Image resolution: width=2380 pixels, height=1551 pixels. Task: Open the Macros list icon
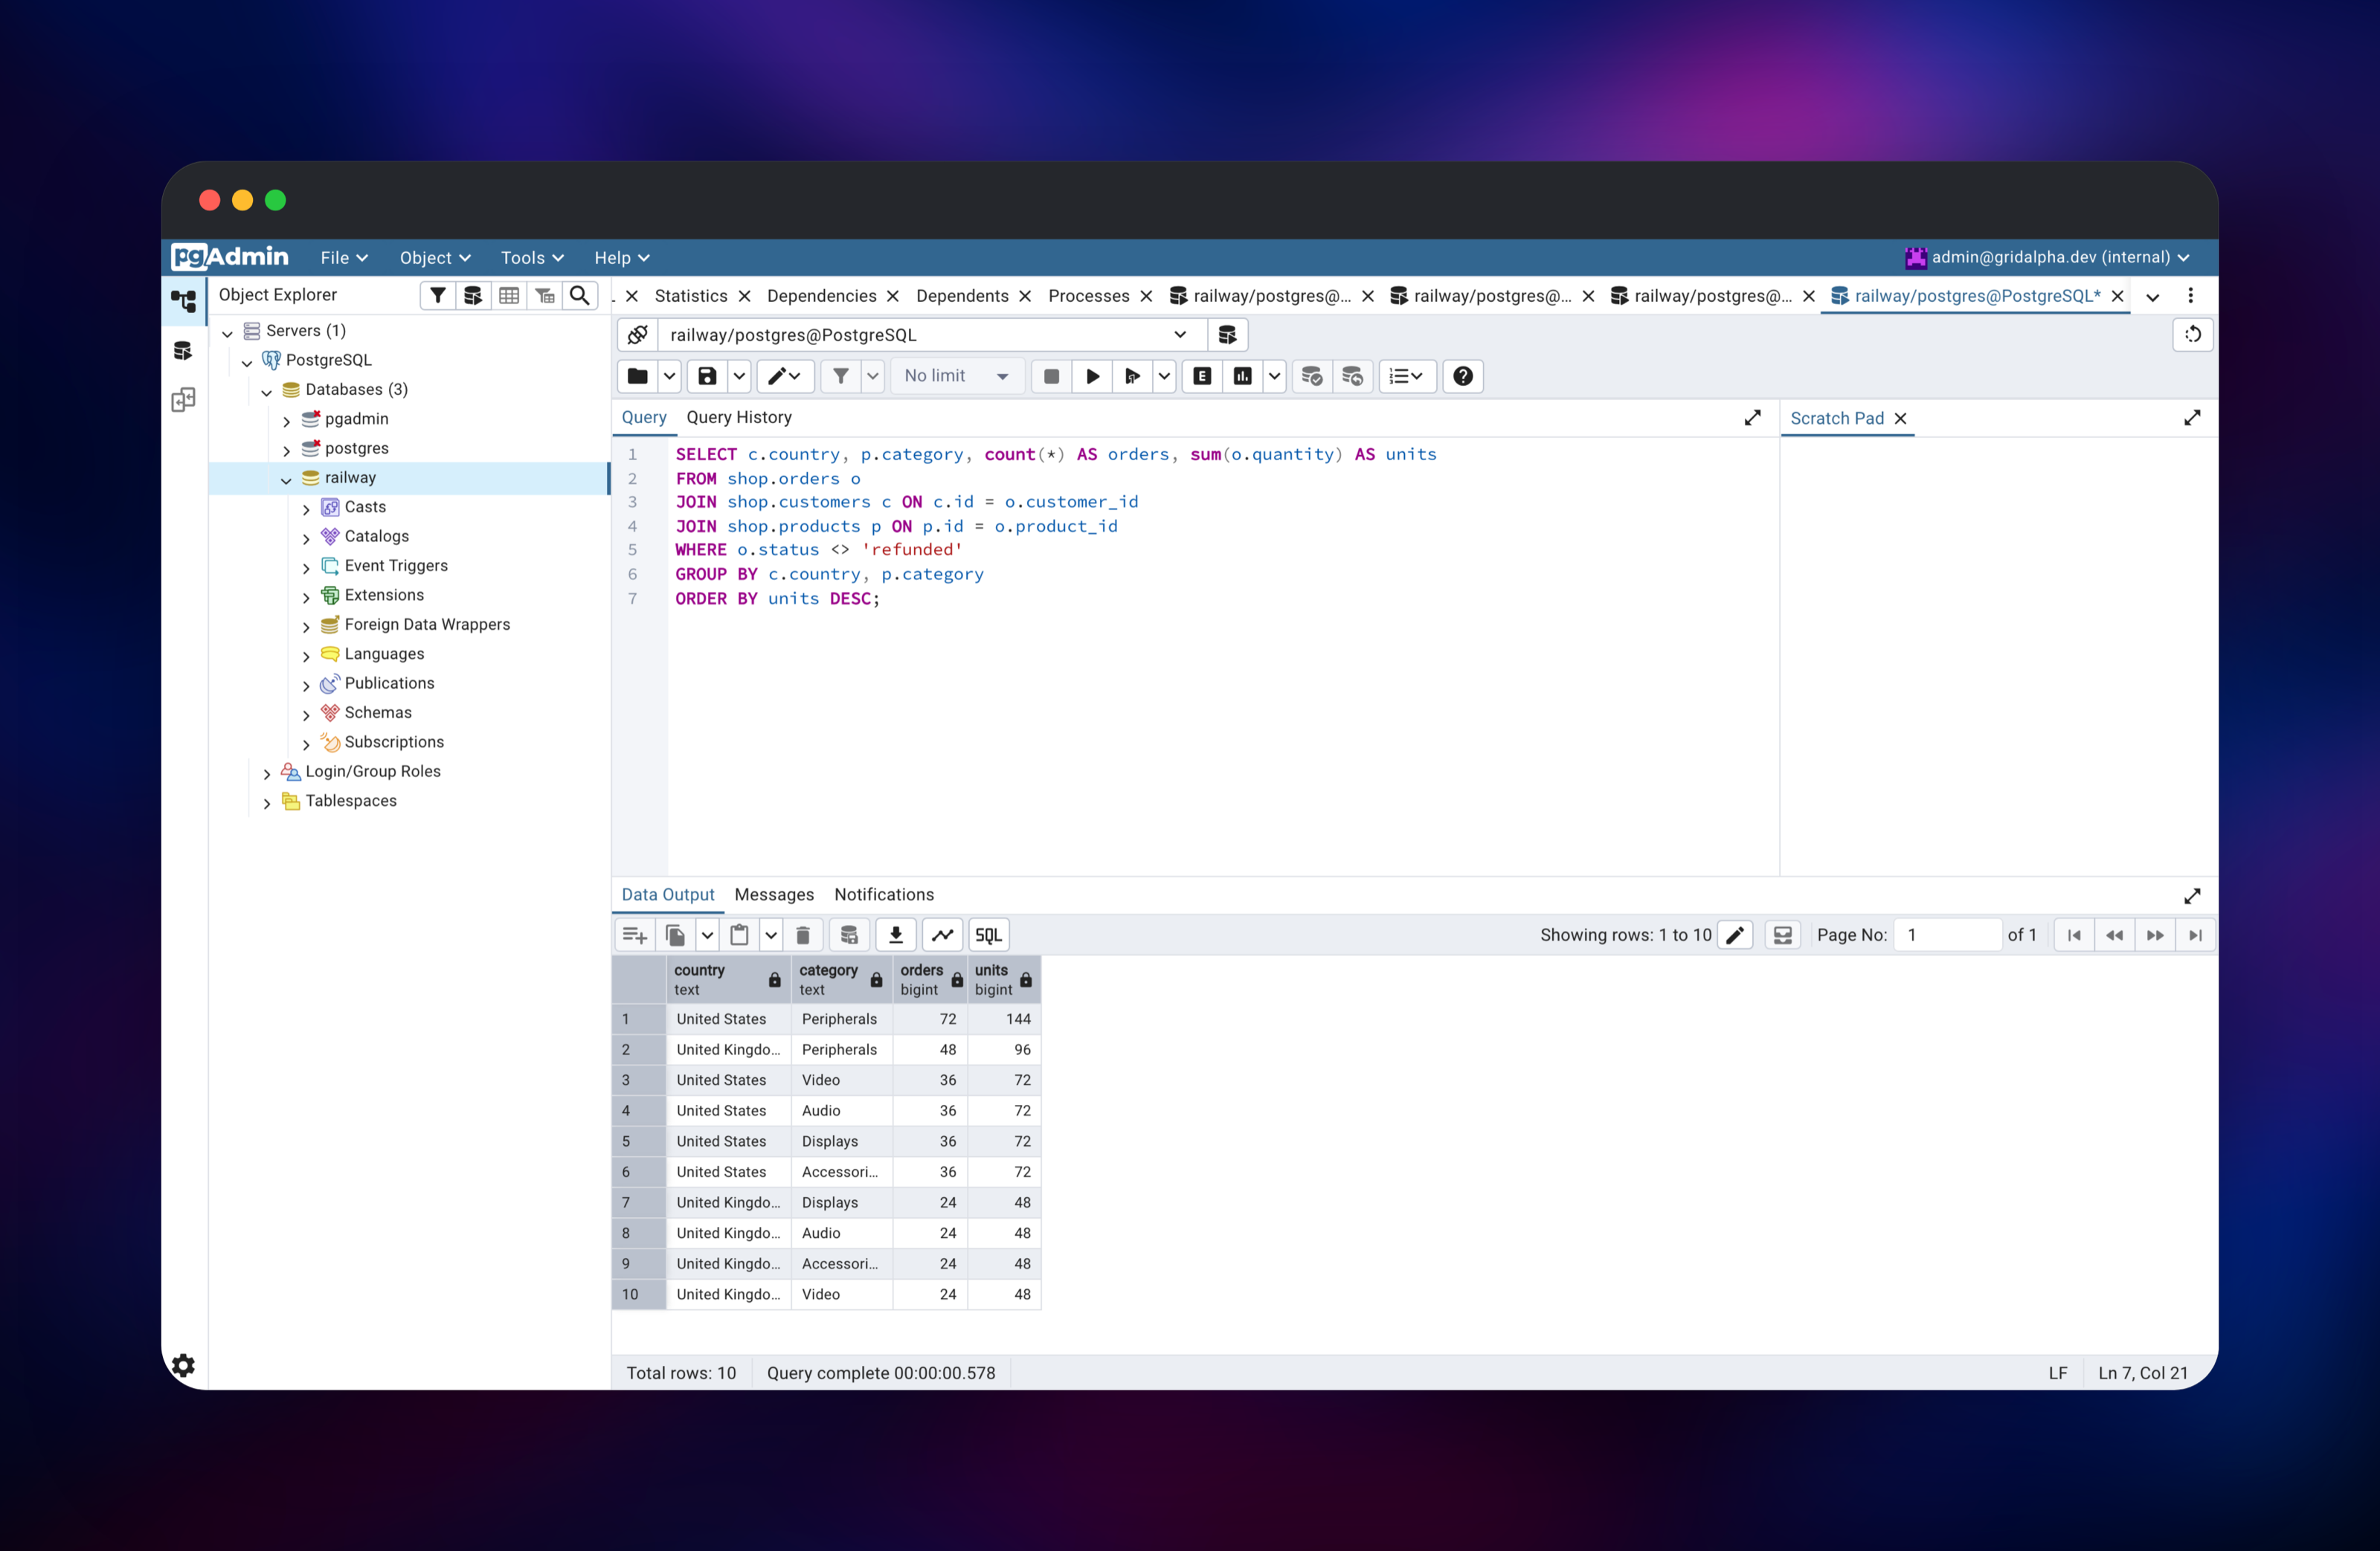tap(1406, 376)
